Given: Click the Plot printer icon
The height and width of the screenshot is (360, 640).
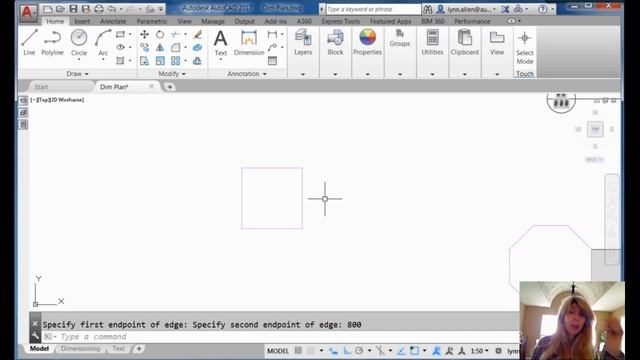Looking at the screenshot, I should [98, 9].
